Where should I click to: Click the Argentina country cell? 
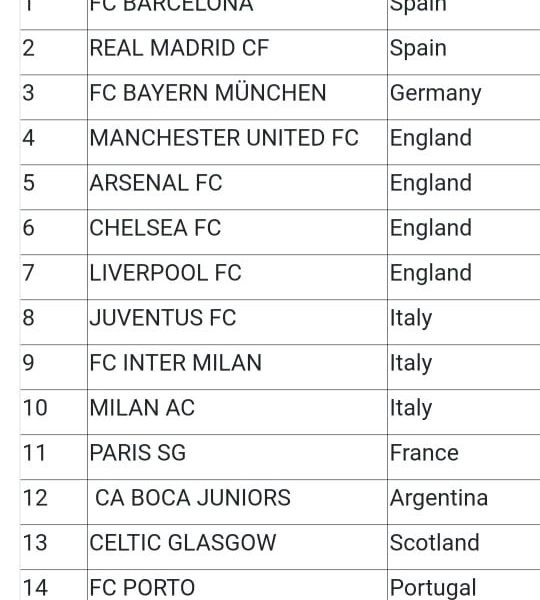click(464, 502)
